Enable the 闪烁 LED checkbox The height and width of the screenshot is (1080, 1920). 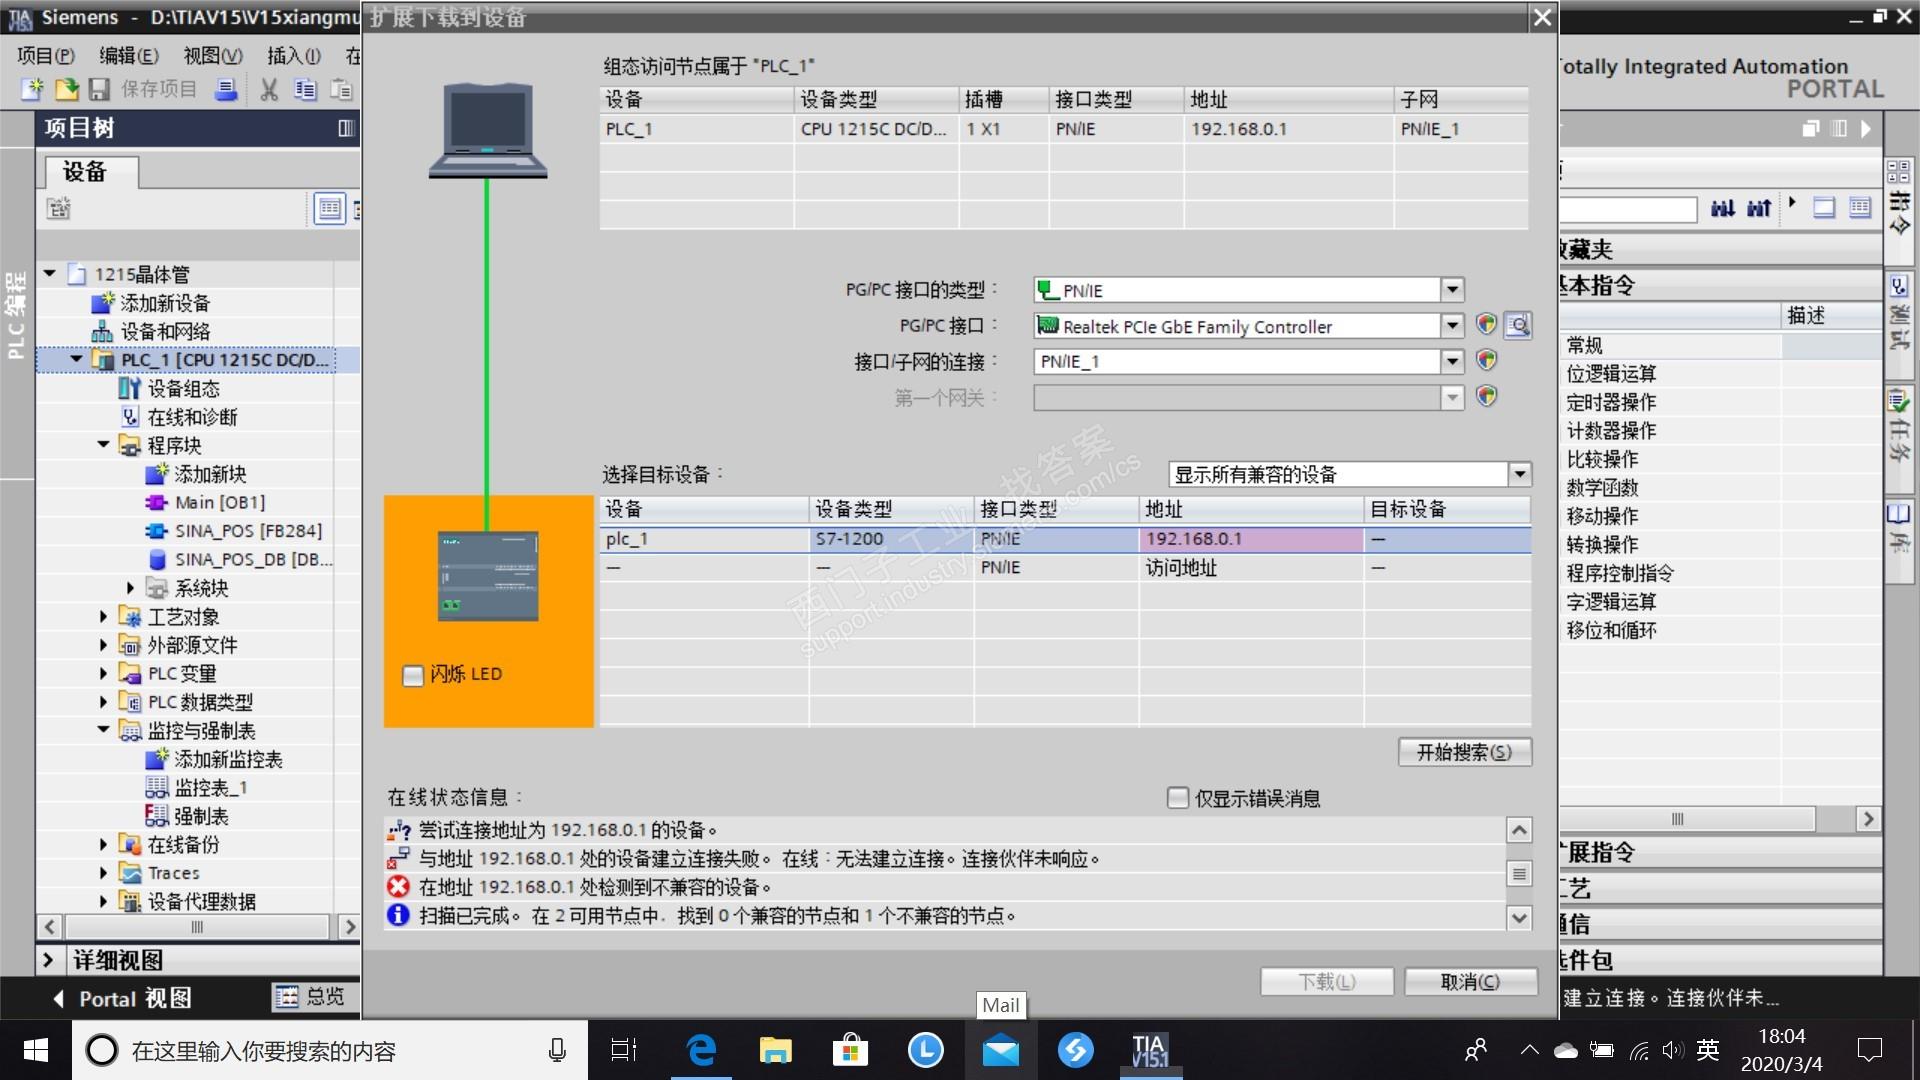coord(413,676)
